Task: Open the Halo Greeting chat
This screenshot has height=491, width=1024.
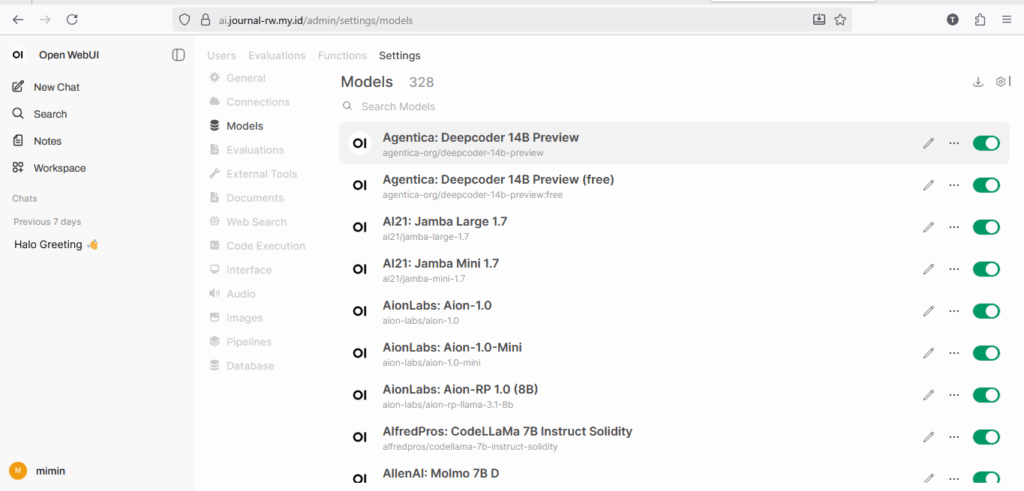Action: coord(56,245)
